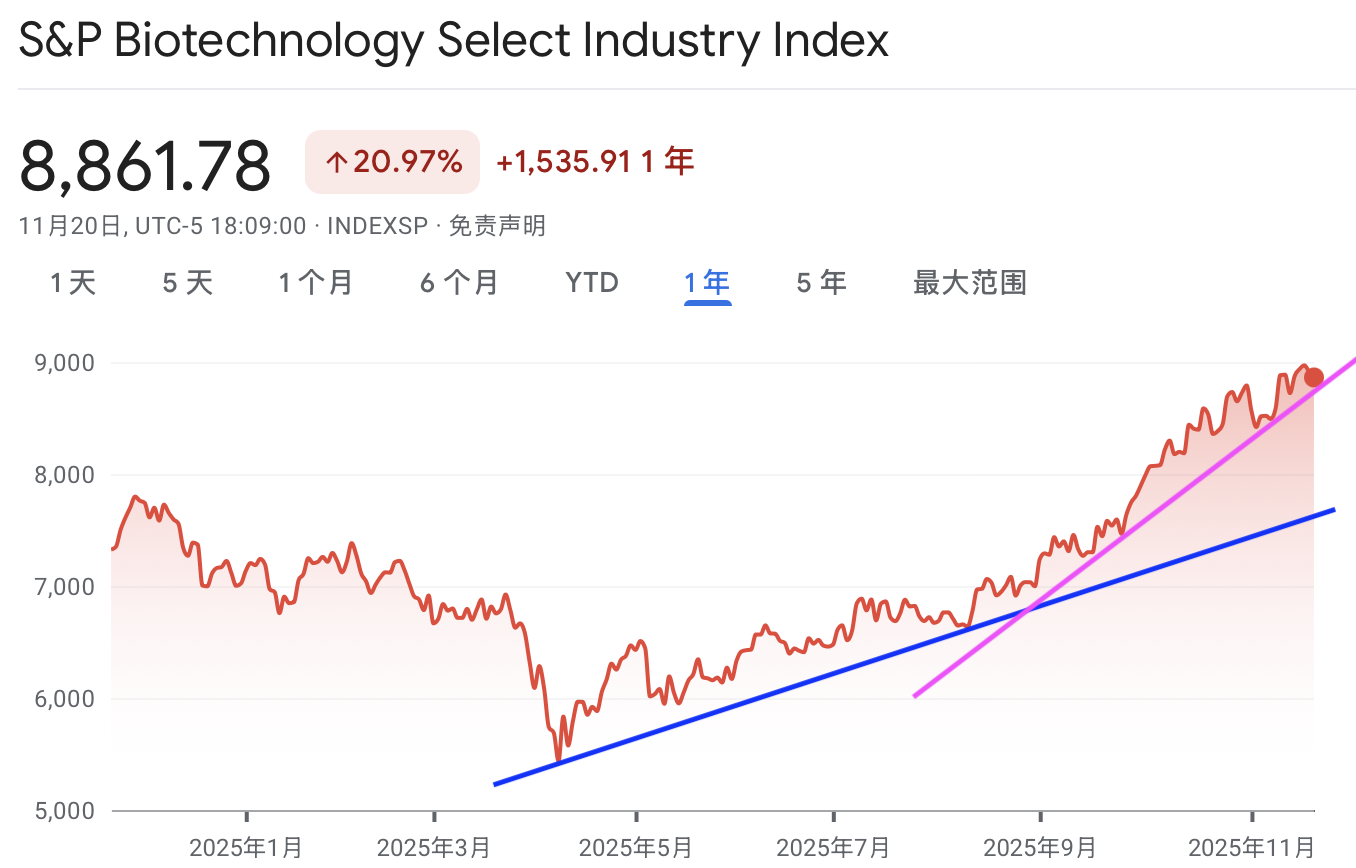
Task: Switch chart to 6 个月 range
Action: (x=459, y=283)
